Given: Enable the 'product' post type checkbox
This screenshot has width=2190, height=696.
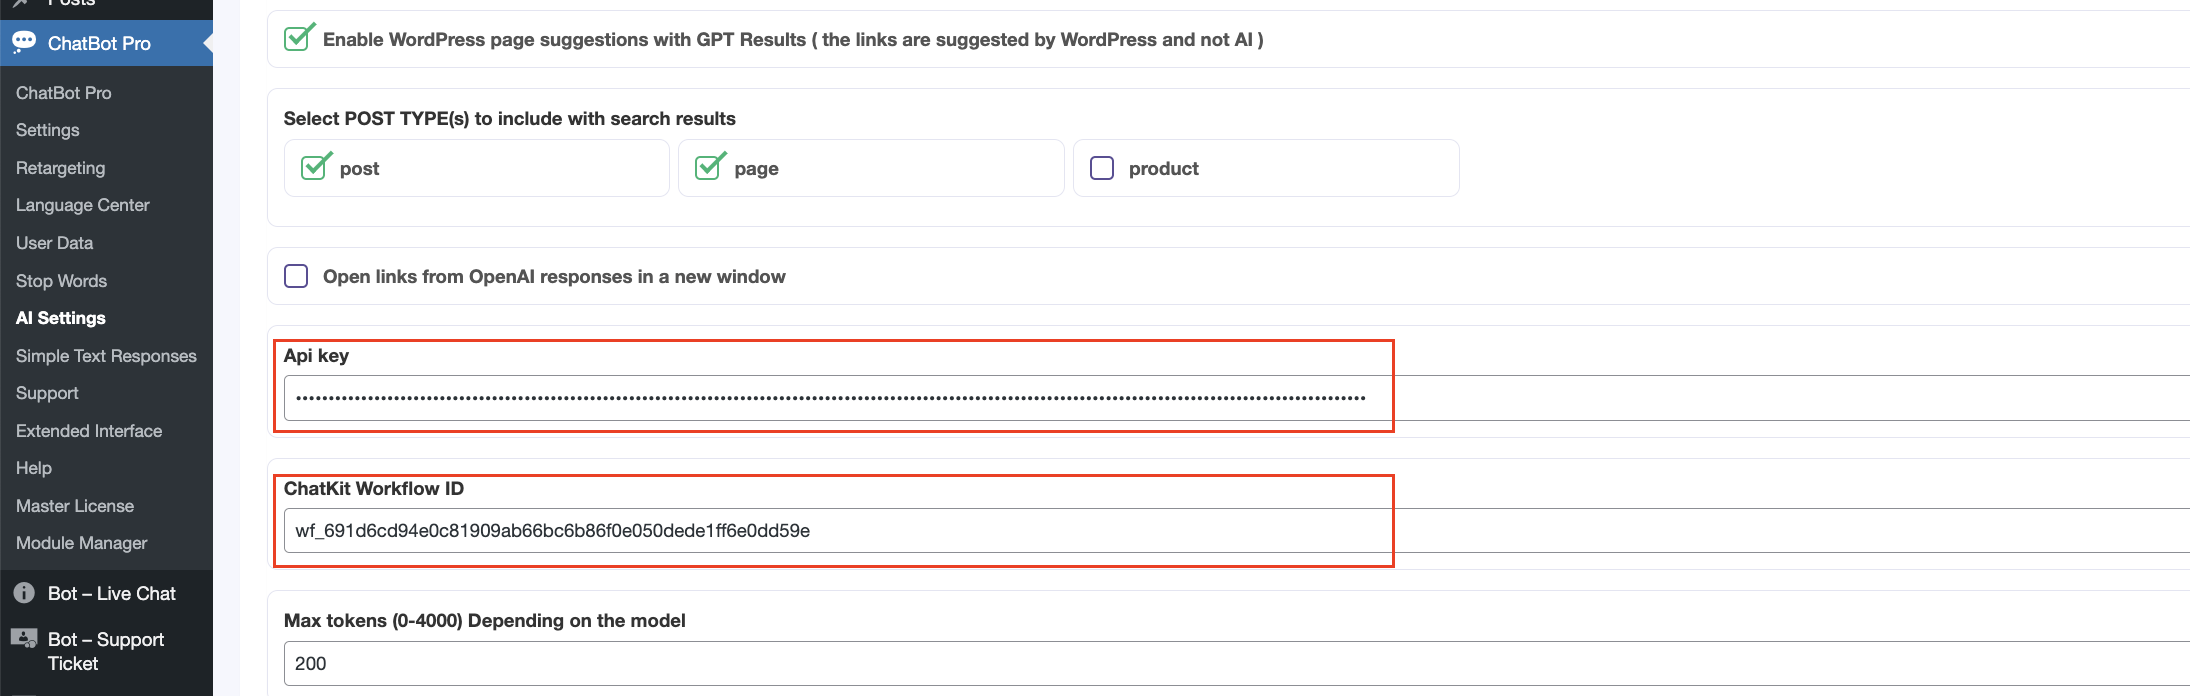Looking at the screenshot, I should point(1102,168).
